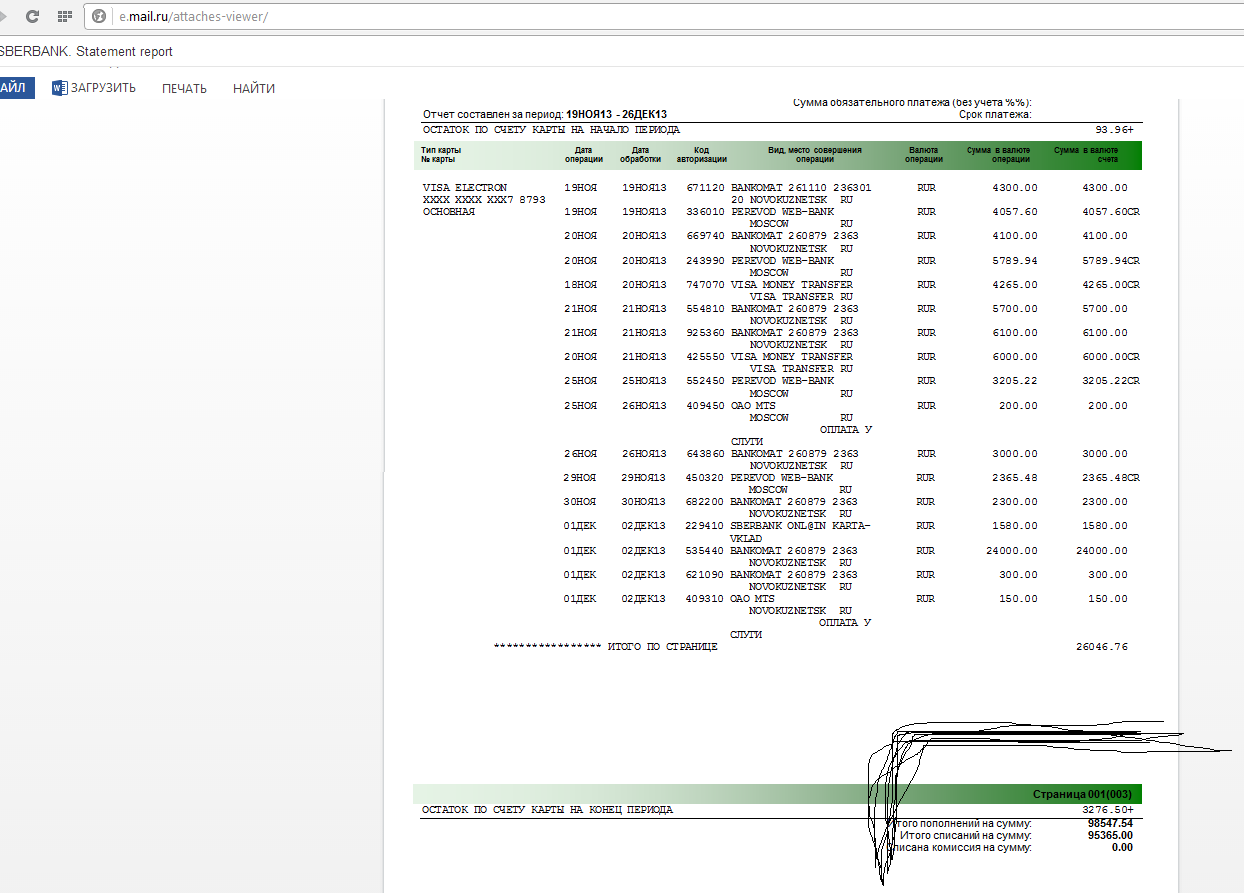Click the Страница 001(003) page label
Viewport: 1244px width, 893px height.
point(1083,794)
